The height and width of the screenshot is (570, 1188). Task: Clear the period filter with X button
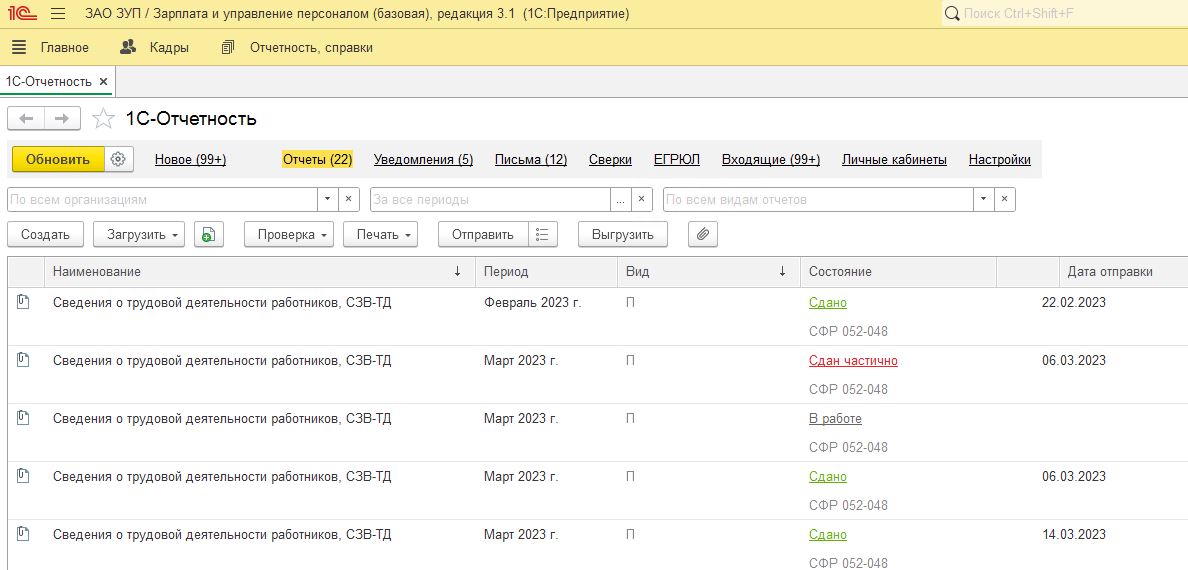click(x=641, y=199)
